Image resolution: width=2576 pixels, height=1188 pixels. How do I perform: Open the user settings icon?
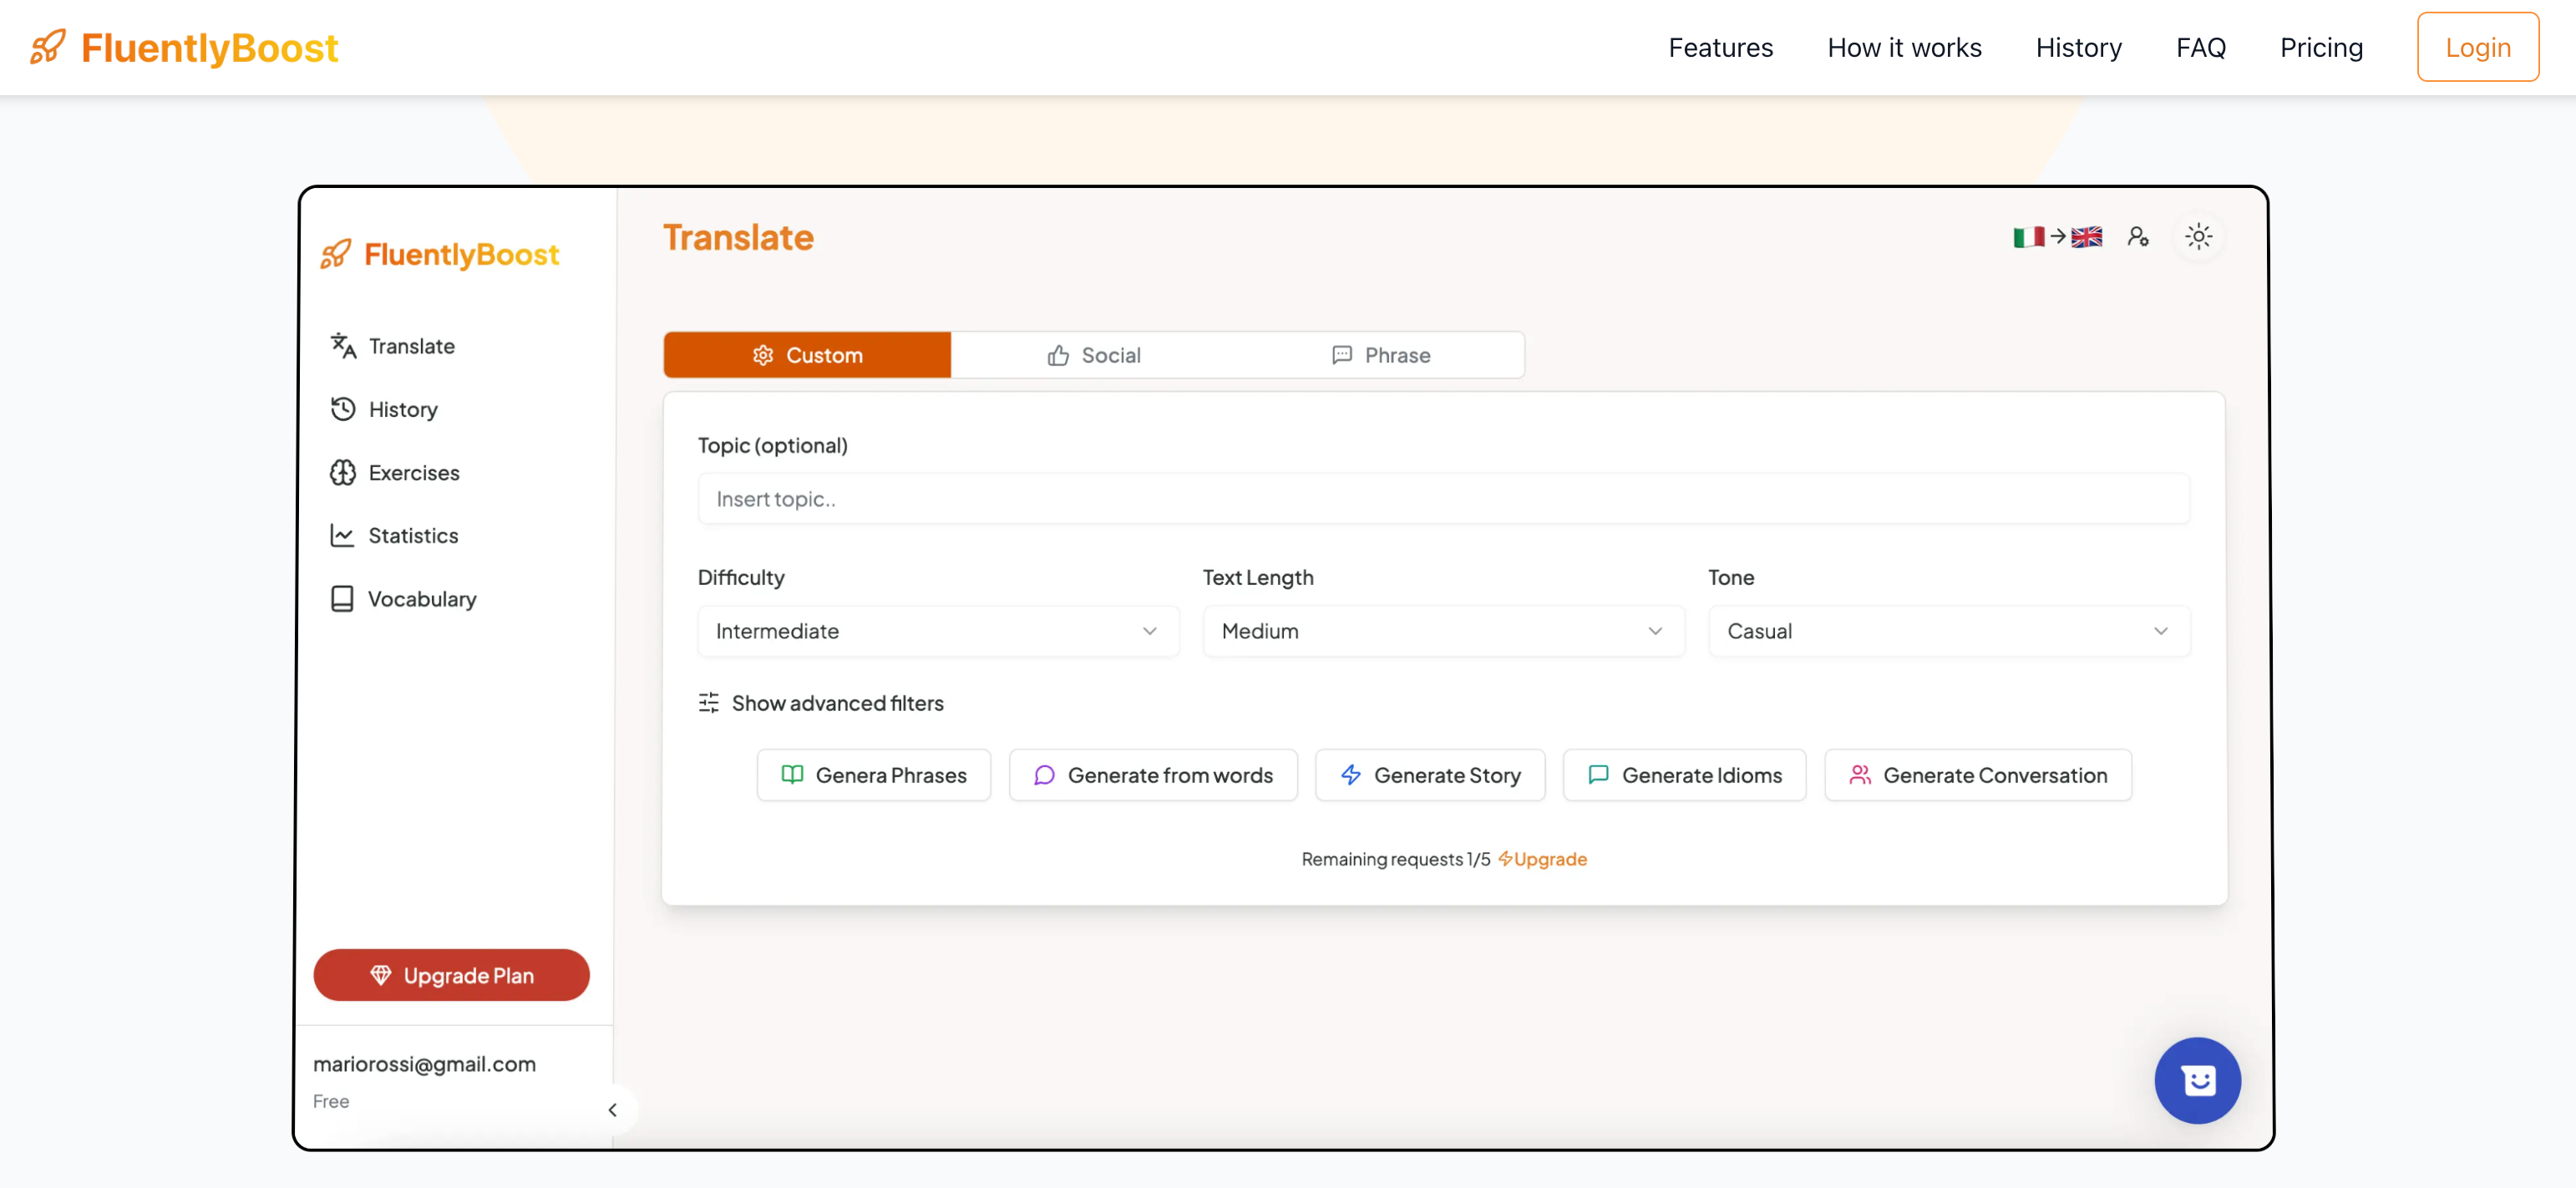pyautogui.click(x=2138, y=237)
